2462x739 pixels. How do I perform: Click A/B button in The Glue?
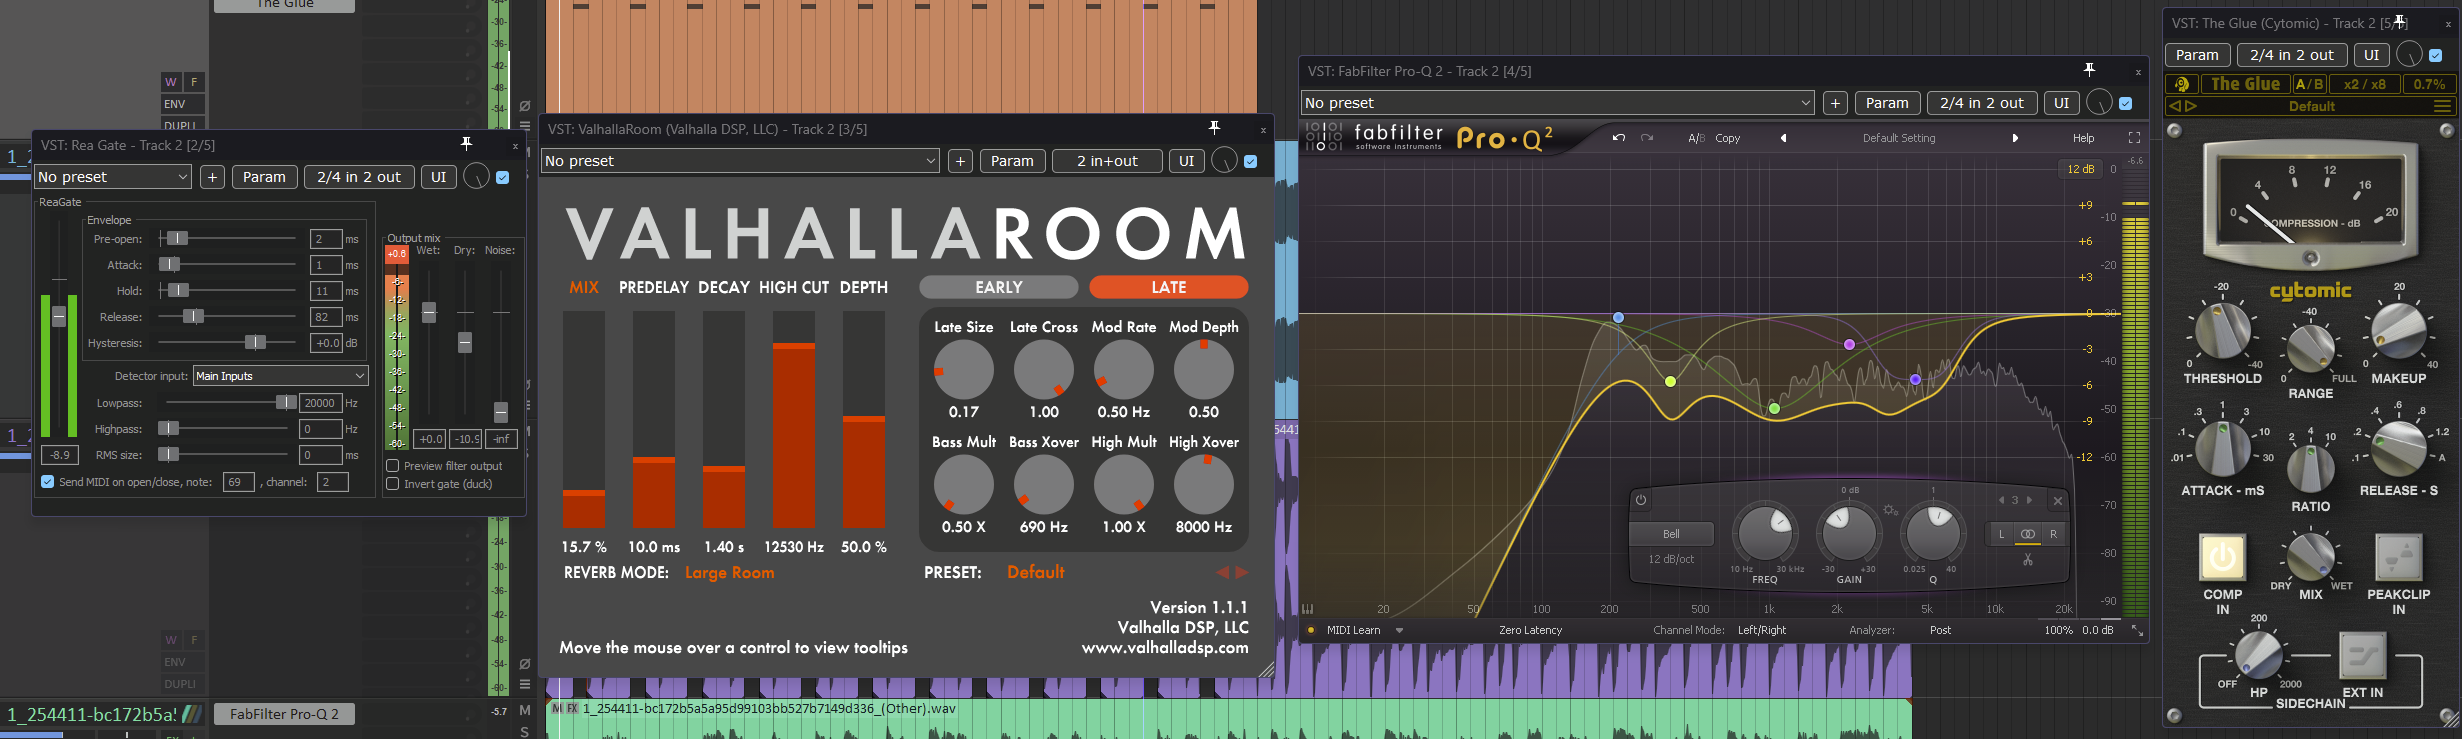pyautogui.click(x=2309, y=84)
